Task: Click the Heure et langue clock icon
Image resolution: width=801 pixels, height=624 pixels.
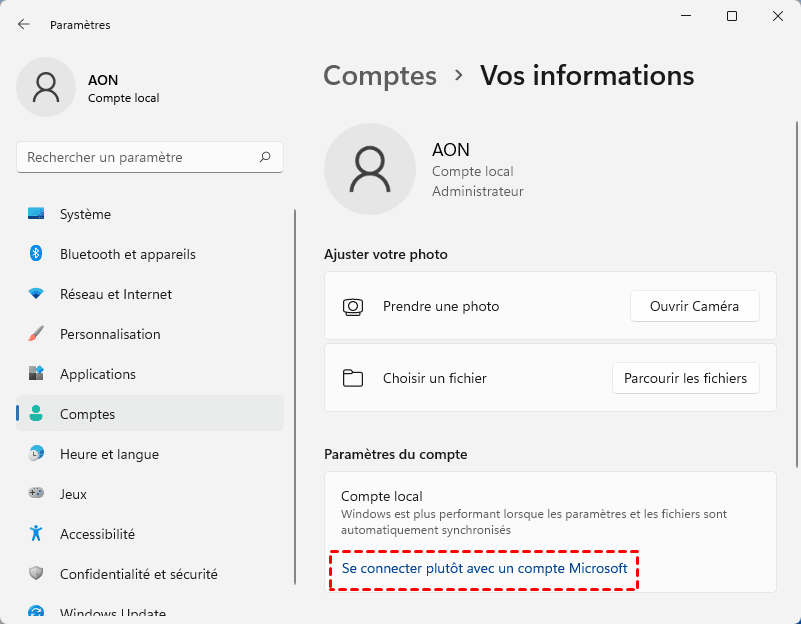Action: [36, 454]
